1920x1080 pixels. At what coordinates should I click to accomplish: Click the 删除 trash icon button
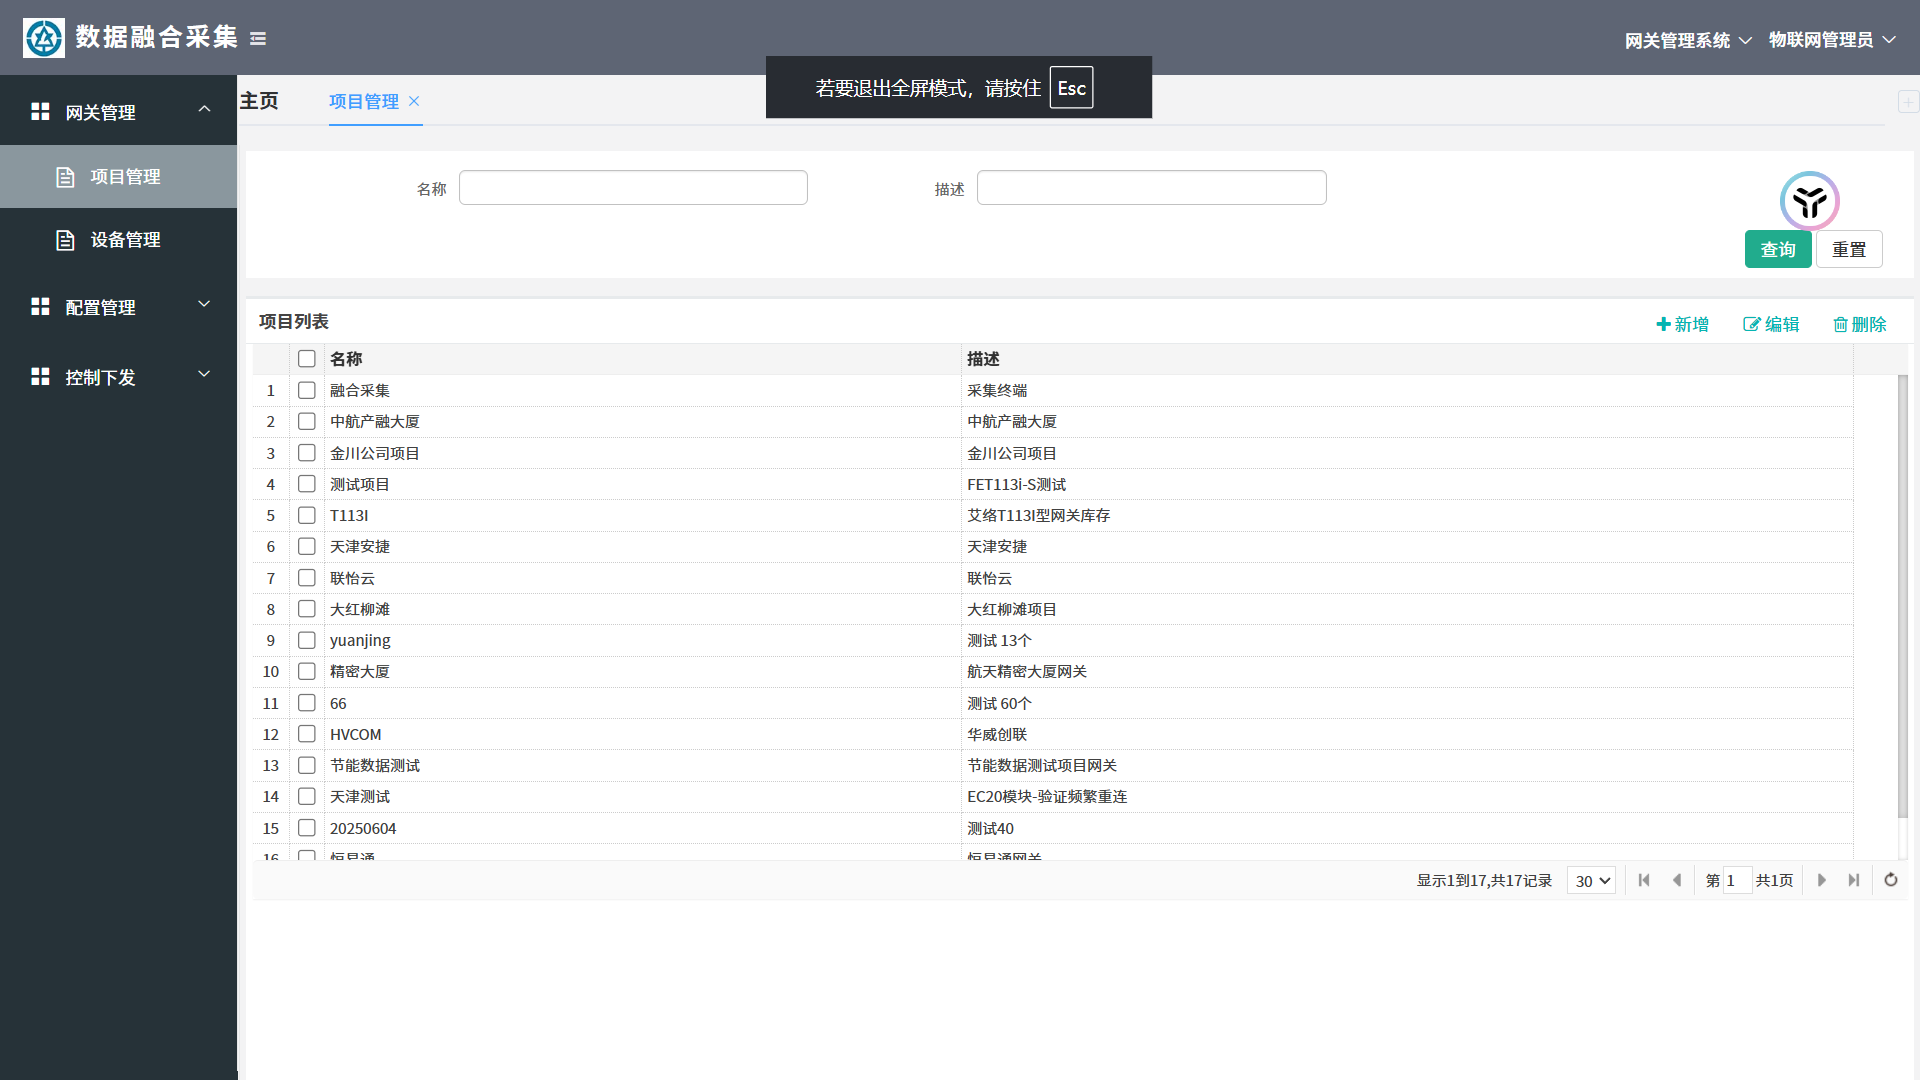(1859, 324)
